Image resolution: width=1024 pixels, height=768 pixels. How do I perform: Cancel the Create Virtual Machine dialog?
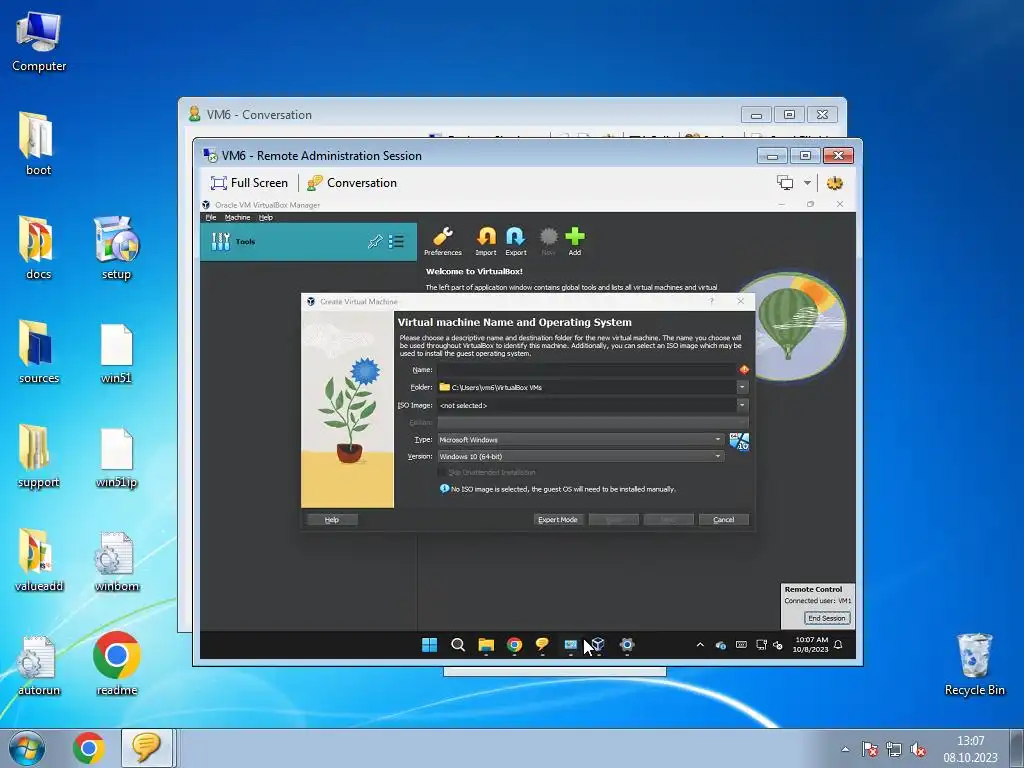pyautogui.click(x=724, y=520)
